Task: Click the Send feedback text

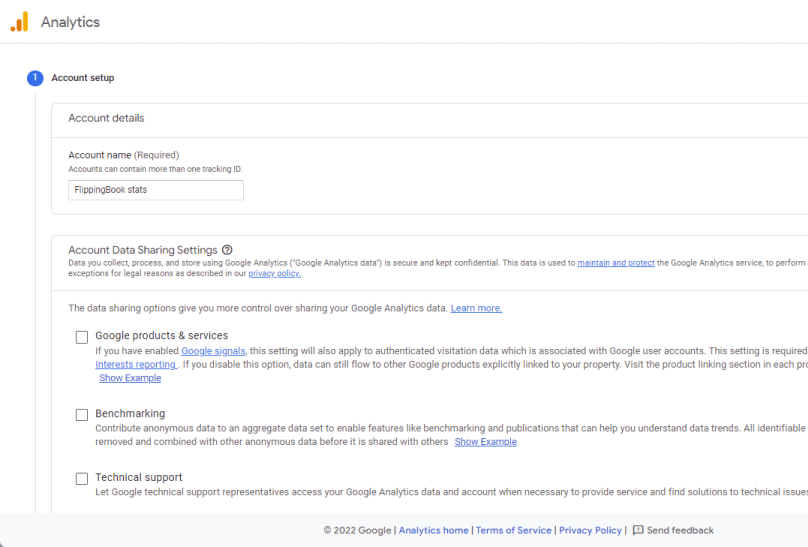Action: click(x=680, y=530)
